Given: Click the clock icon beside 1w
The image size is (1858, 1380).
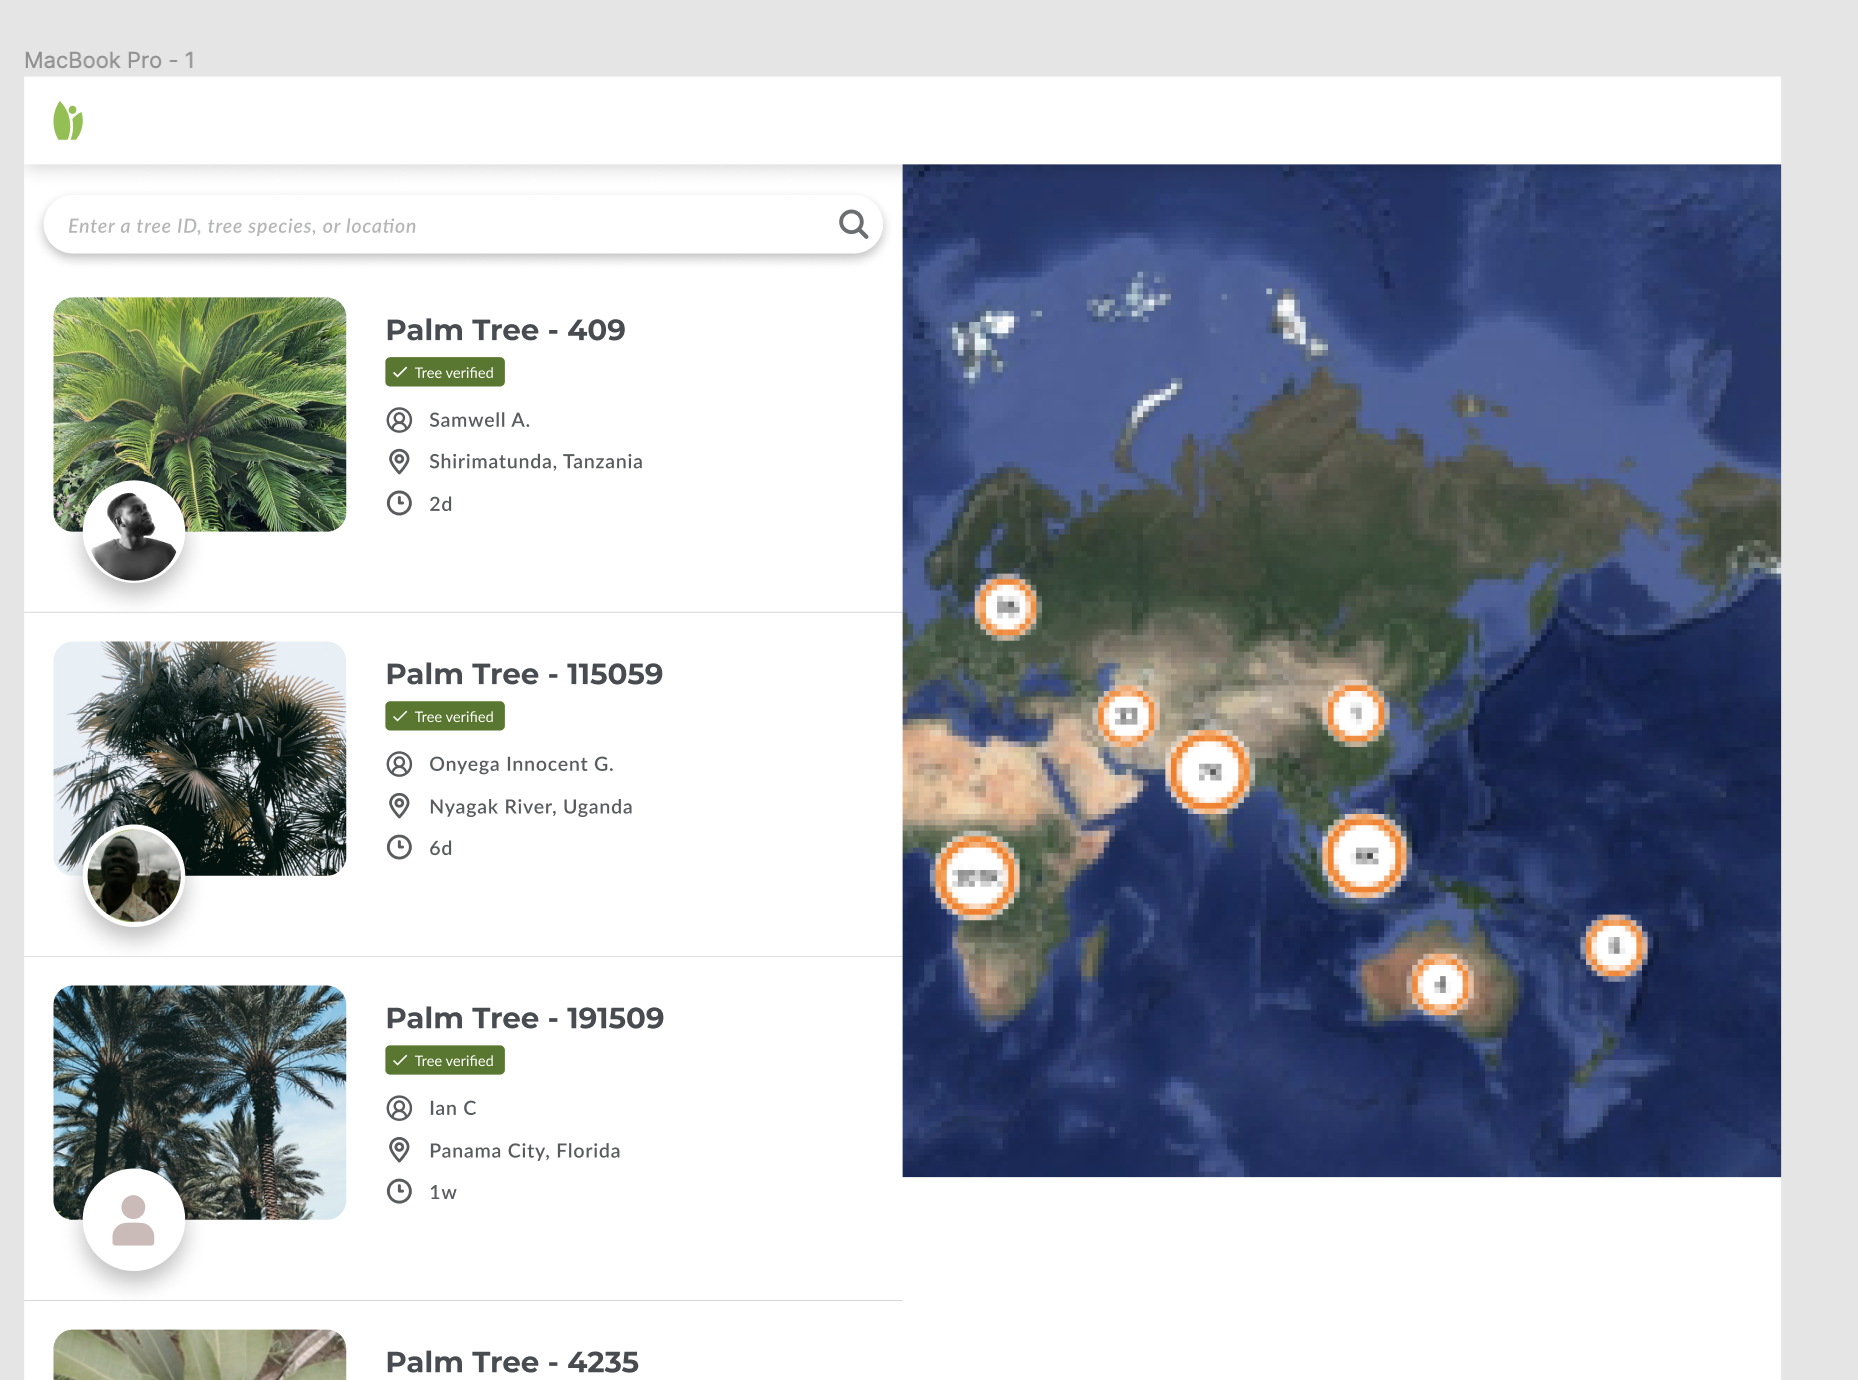Looking at the screenshot, I should pos(399,1191).
